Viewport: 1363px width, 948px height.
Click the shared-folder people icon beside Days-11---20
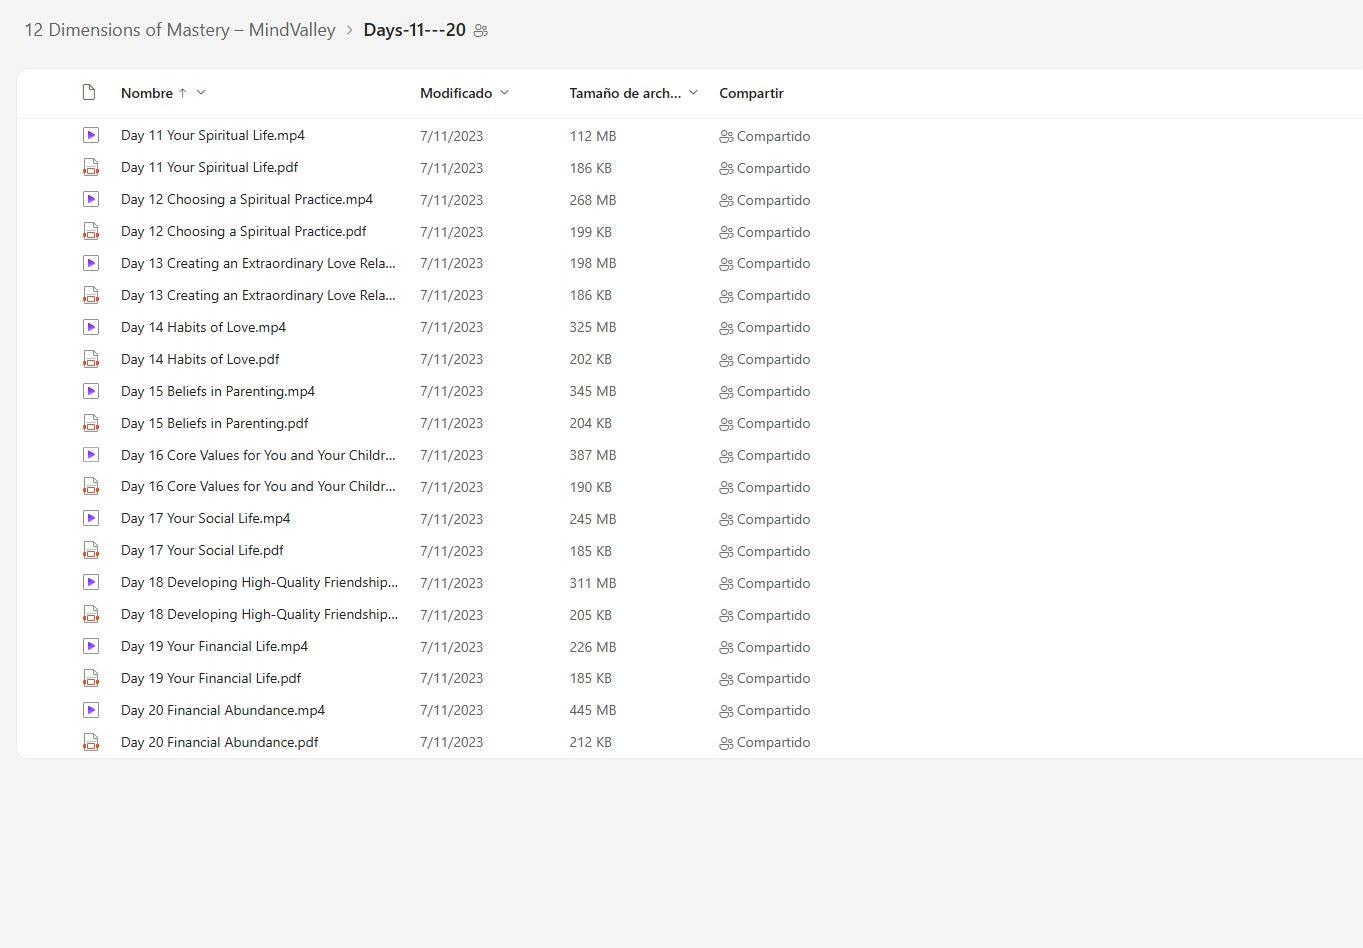pyautogui.click(x=481, y=31)
